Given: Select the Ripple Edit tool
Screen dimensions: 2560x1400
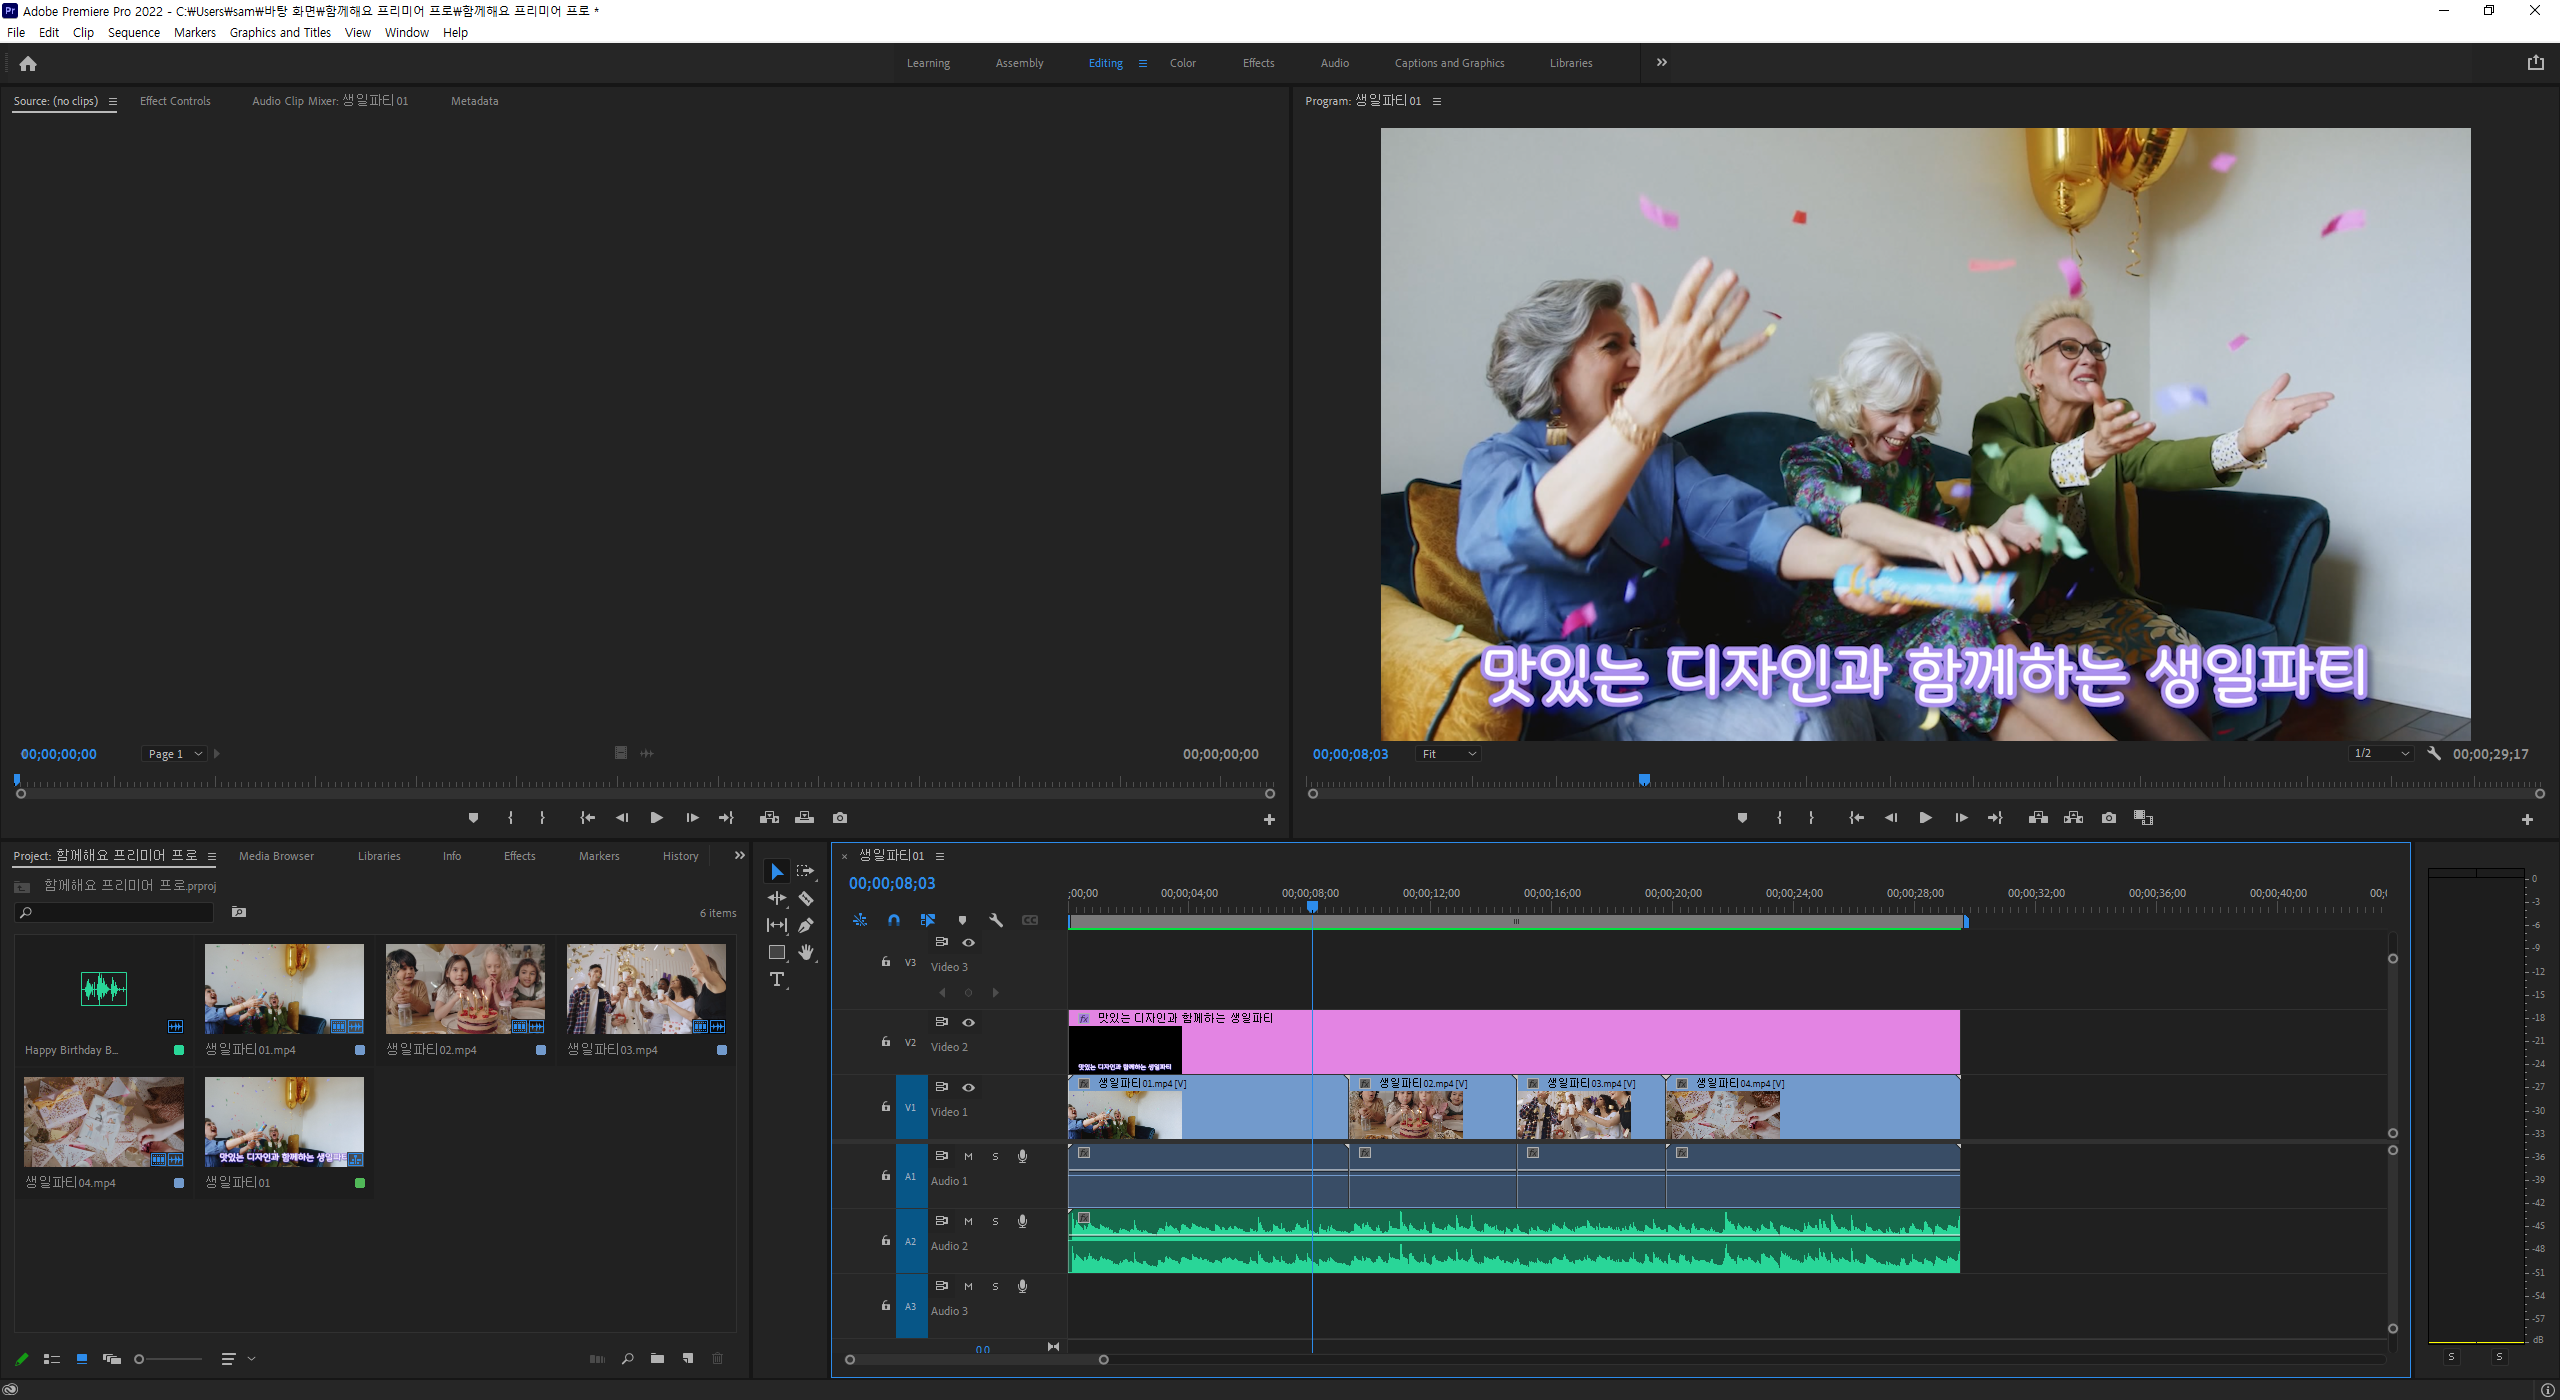Looking at the screenshot, I should [x=777, y=898].
